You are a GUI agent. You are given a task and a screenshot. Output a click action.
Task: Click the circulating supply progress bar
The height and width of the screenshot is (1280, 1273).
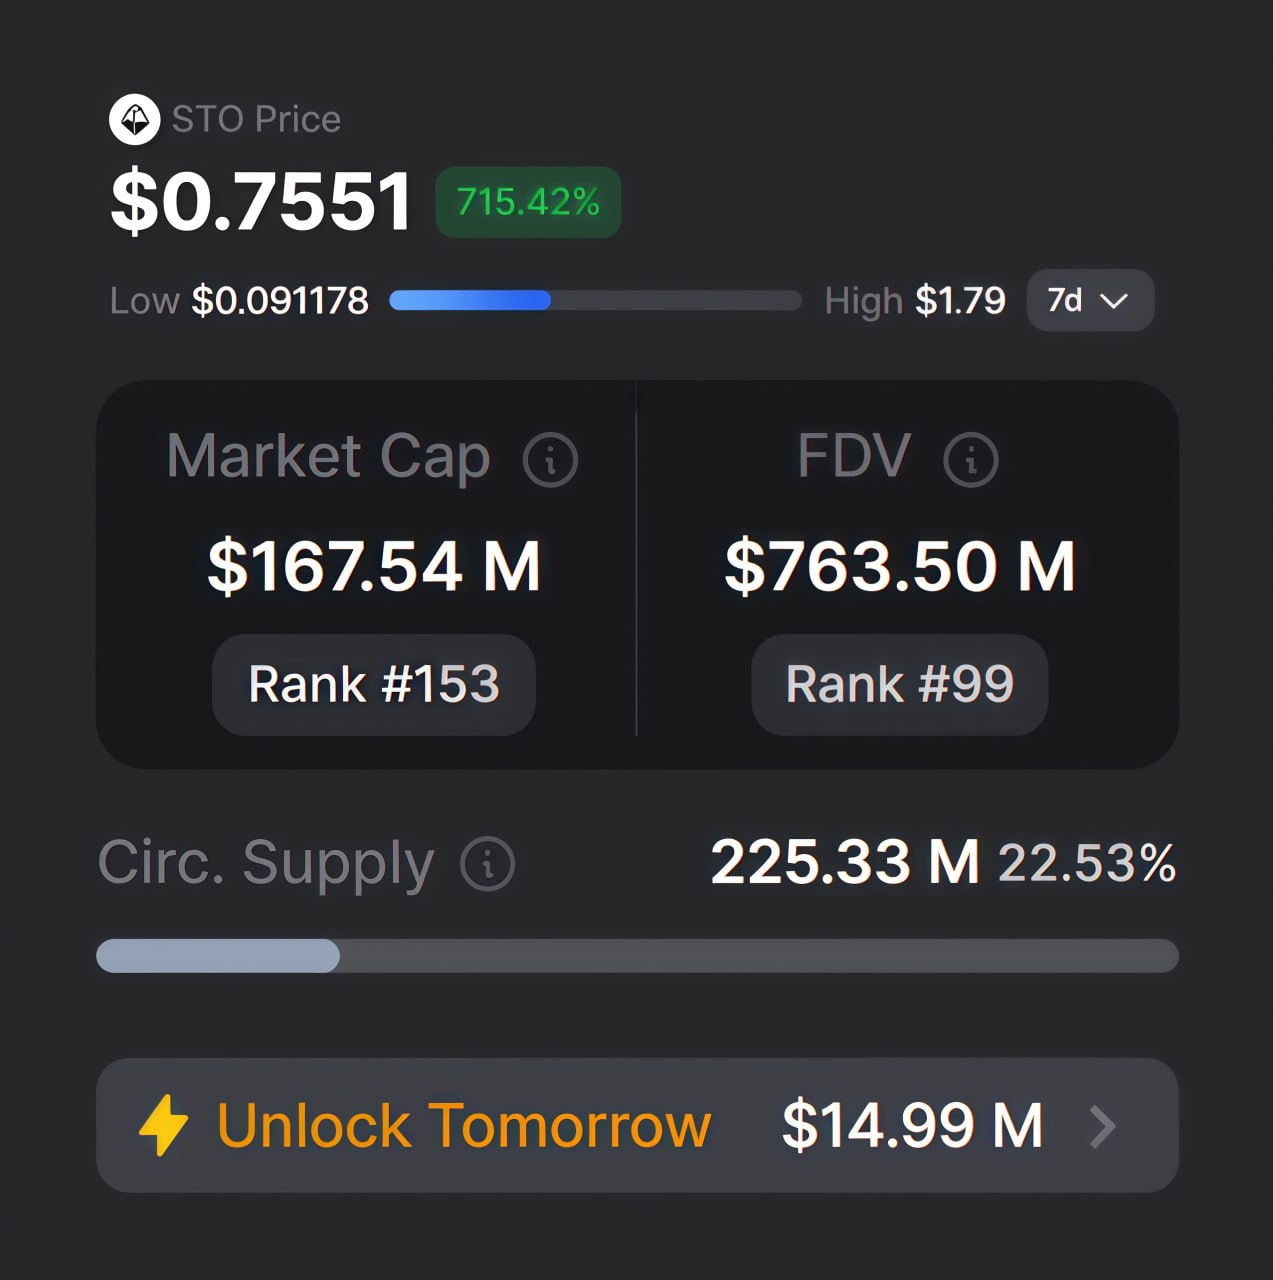pyautogui.click(x=637, y=956)
